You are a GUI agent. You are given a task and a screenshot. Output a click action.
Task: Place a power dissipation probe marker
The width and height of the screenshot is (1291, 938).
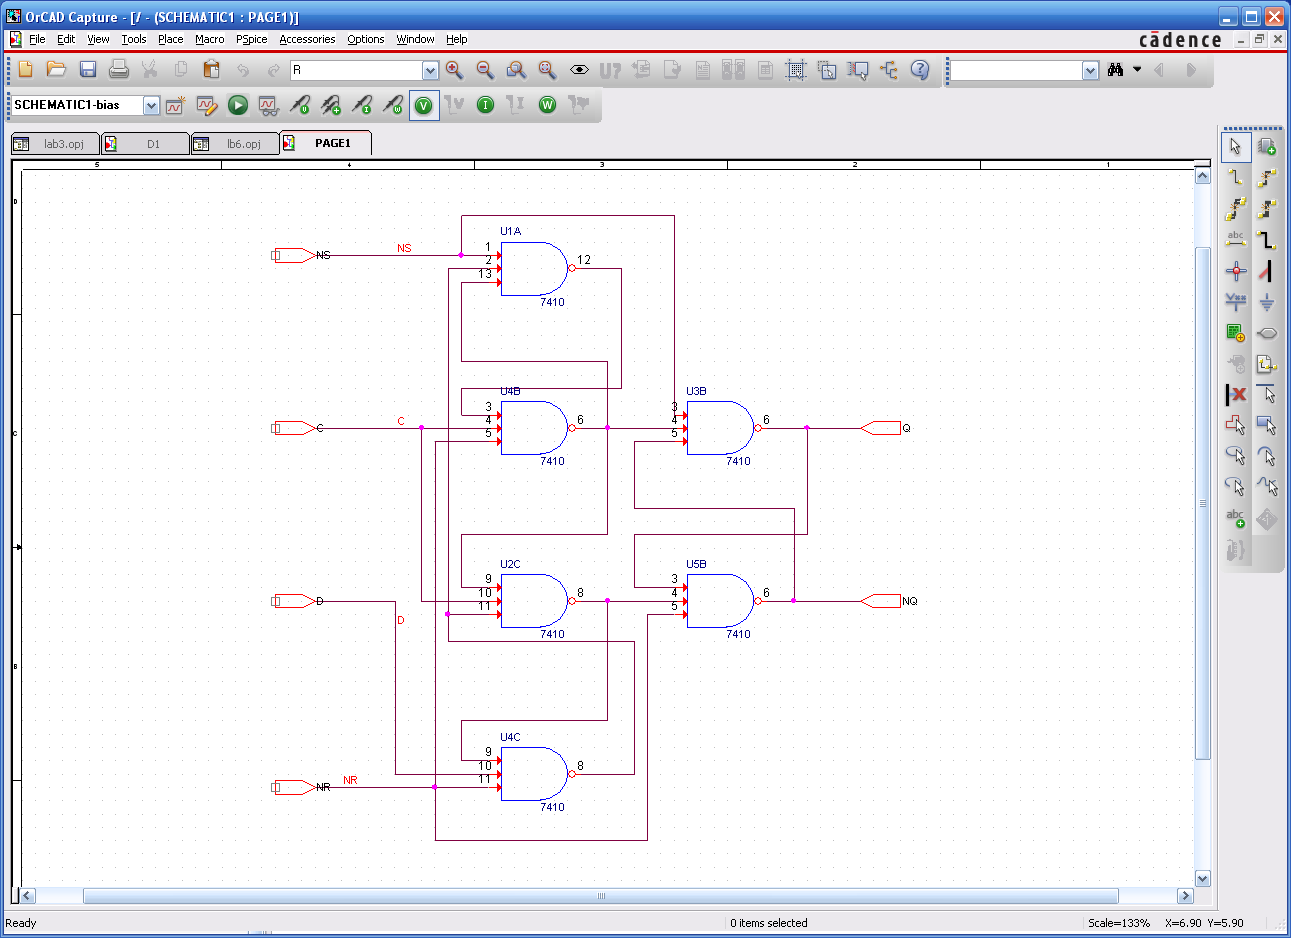(393, 105)
